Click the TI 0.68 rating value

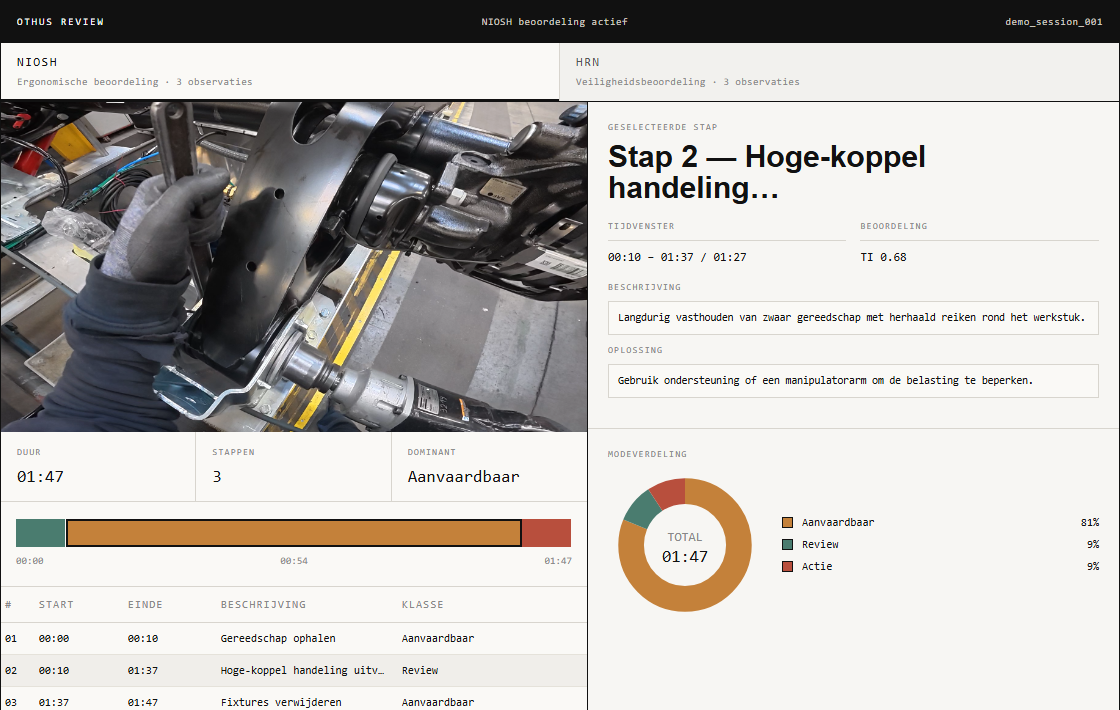[x=883, y=257]
